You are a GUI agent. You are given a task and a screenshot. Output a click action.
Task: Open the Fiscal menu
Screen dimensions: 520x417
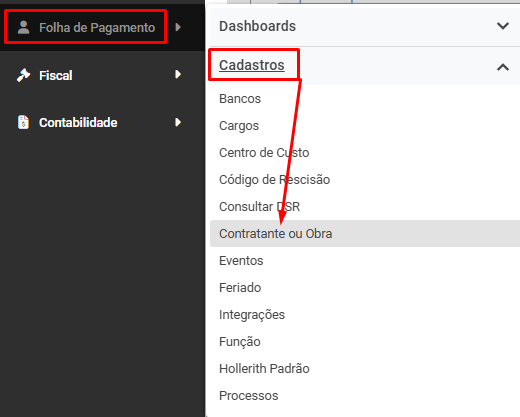click(56, 75)
